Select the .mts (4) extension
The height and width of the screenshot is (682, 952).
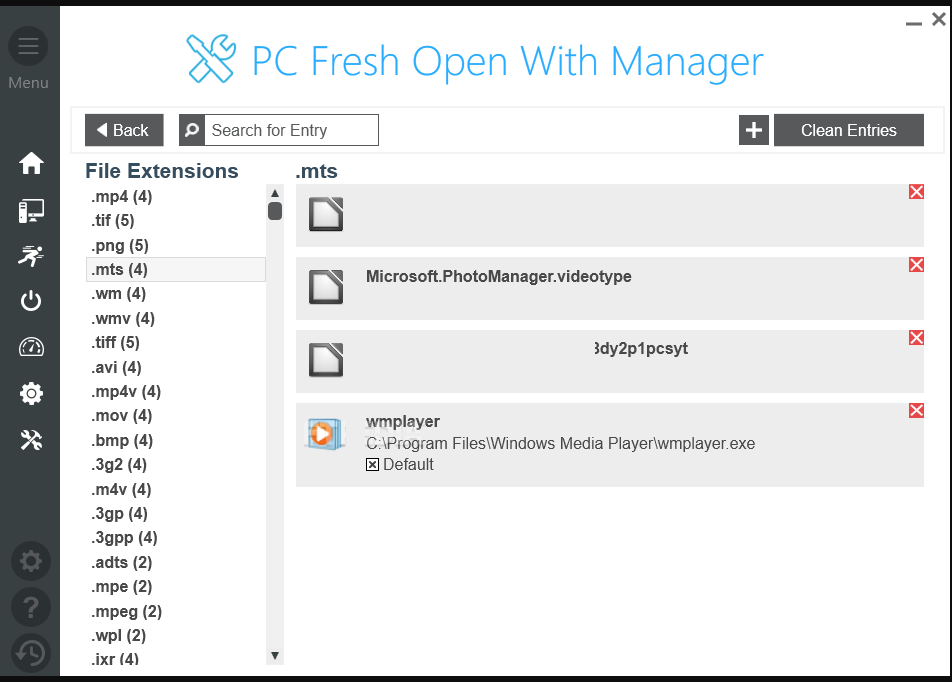175,270
